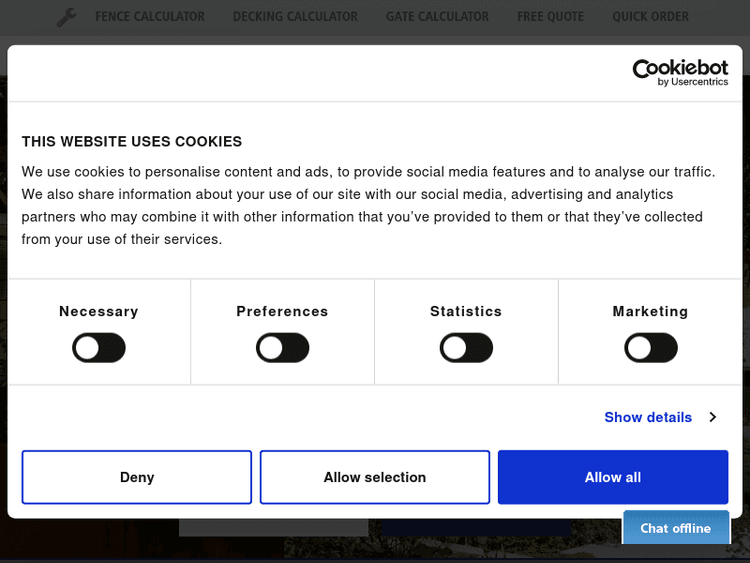
Task: Open the Chat offline widget
Action: 676,528
